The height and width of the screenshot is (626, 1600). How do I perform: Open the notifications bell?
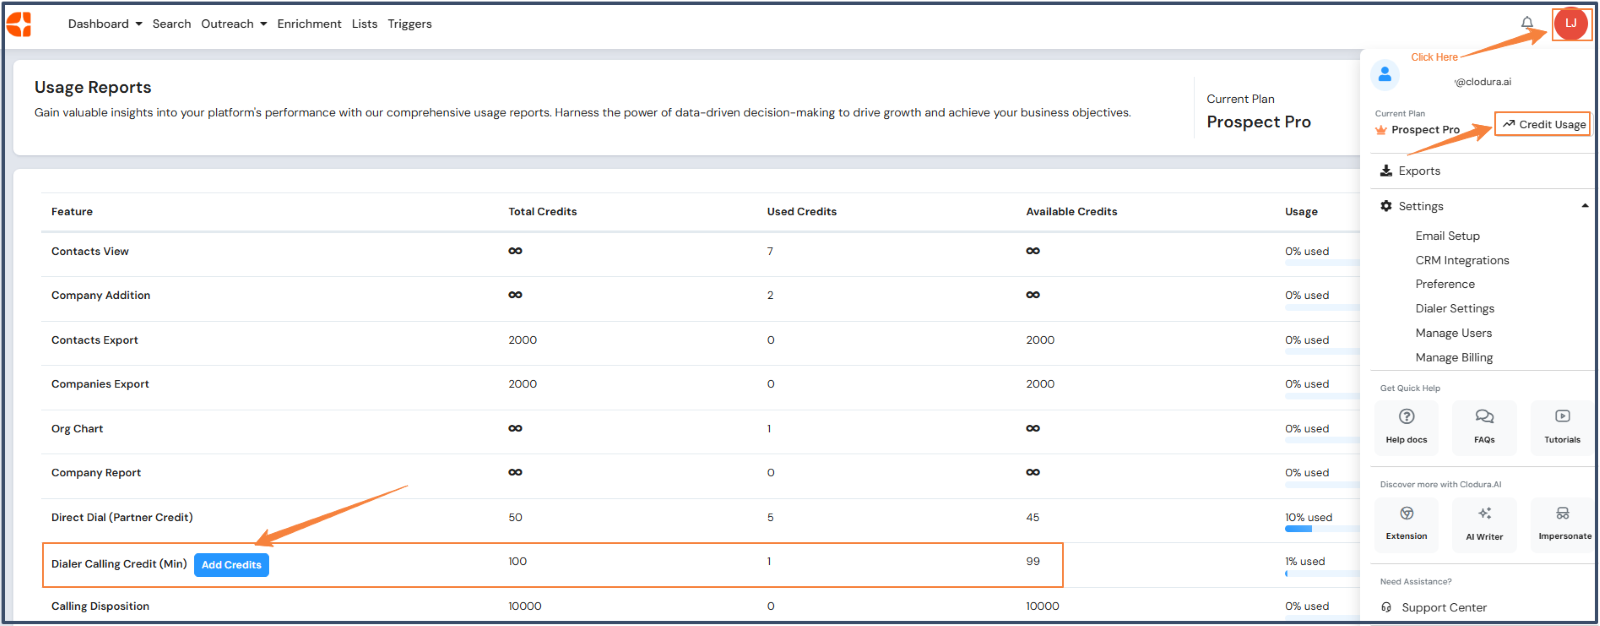1527,23
